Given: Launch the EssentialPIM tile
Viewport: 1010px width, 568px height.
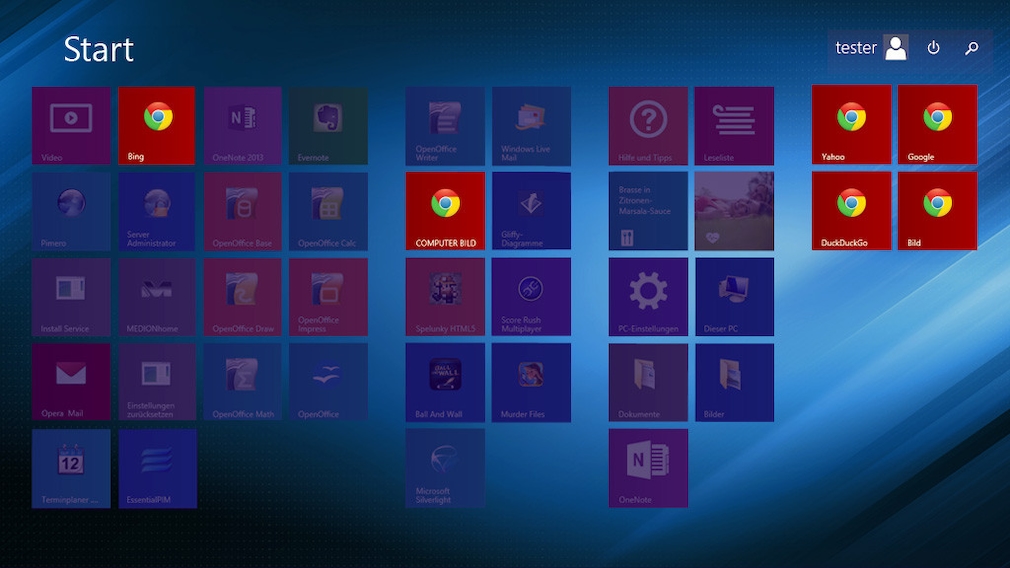Looking at the screenshot, I should point(157,468).
